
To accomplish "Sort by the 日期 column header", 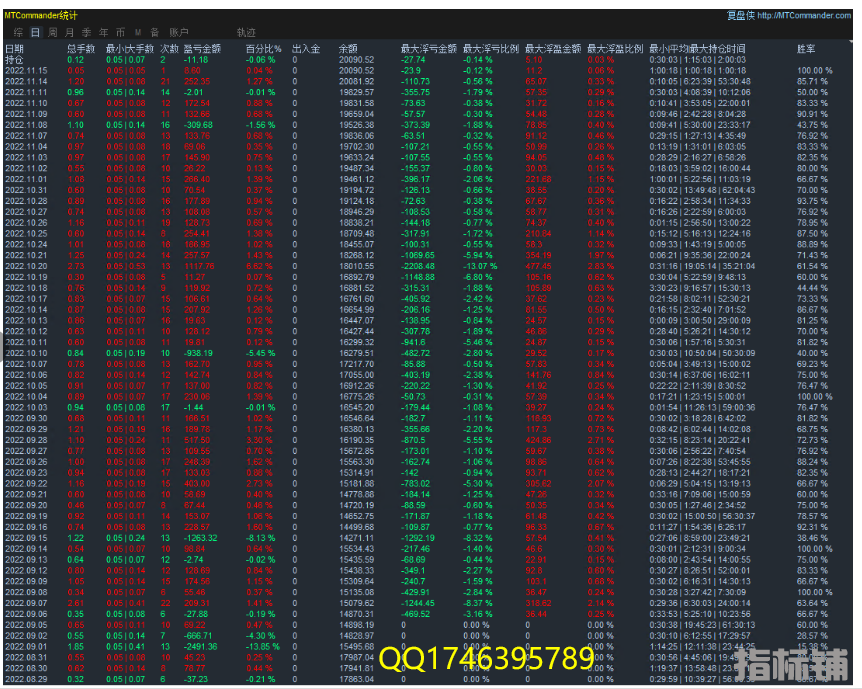I will coord(15,48).
